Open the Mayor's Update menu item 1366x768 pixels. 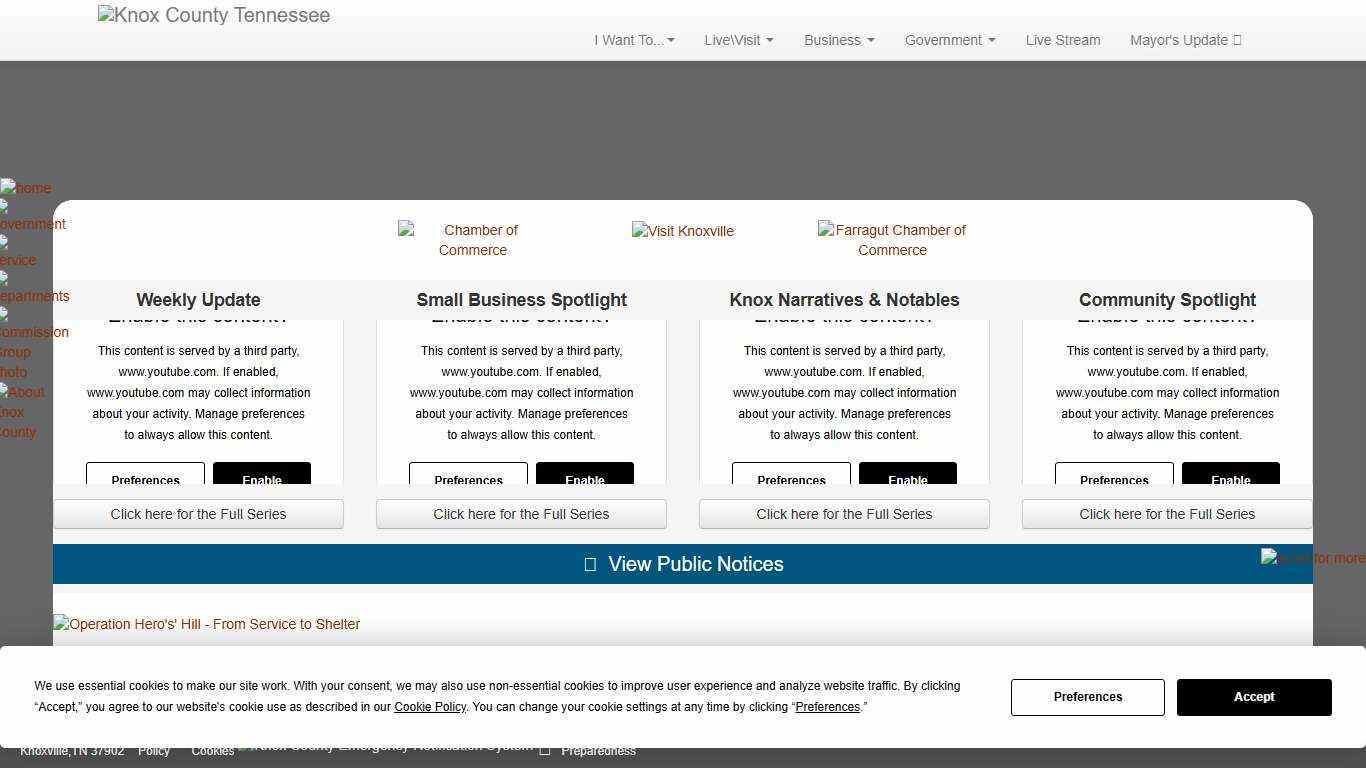(x=1185, y=40)
